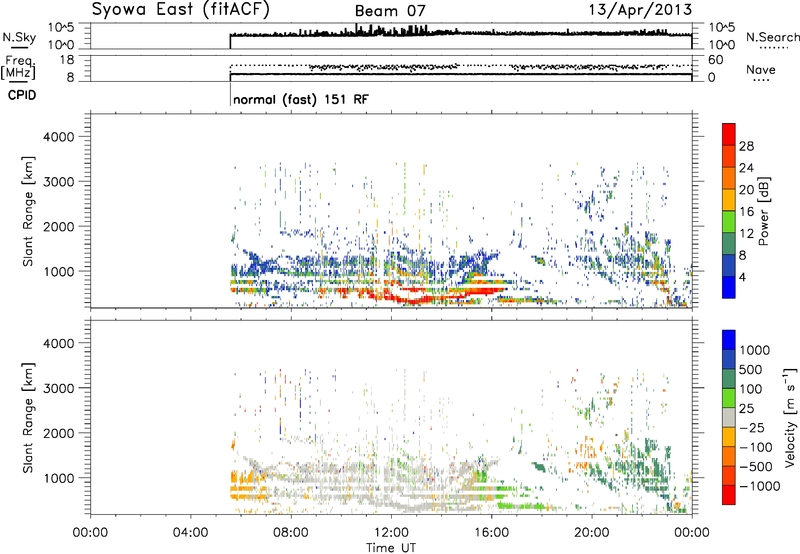Click the 'Power [dB]' colorbar title
The width and height of the screenshot is (800, 554).
tap(764, 211)
